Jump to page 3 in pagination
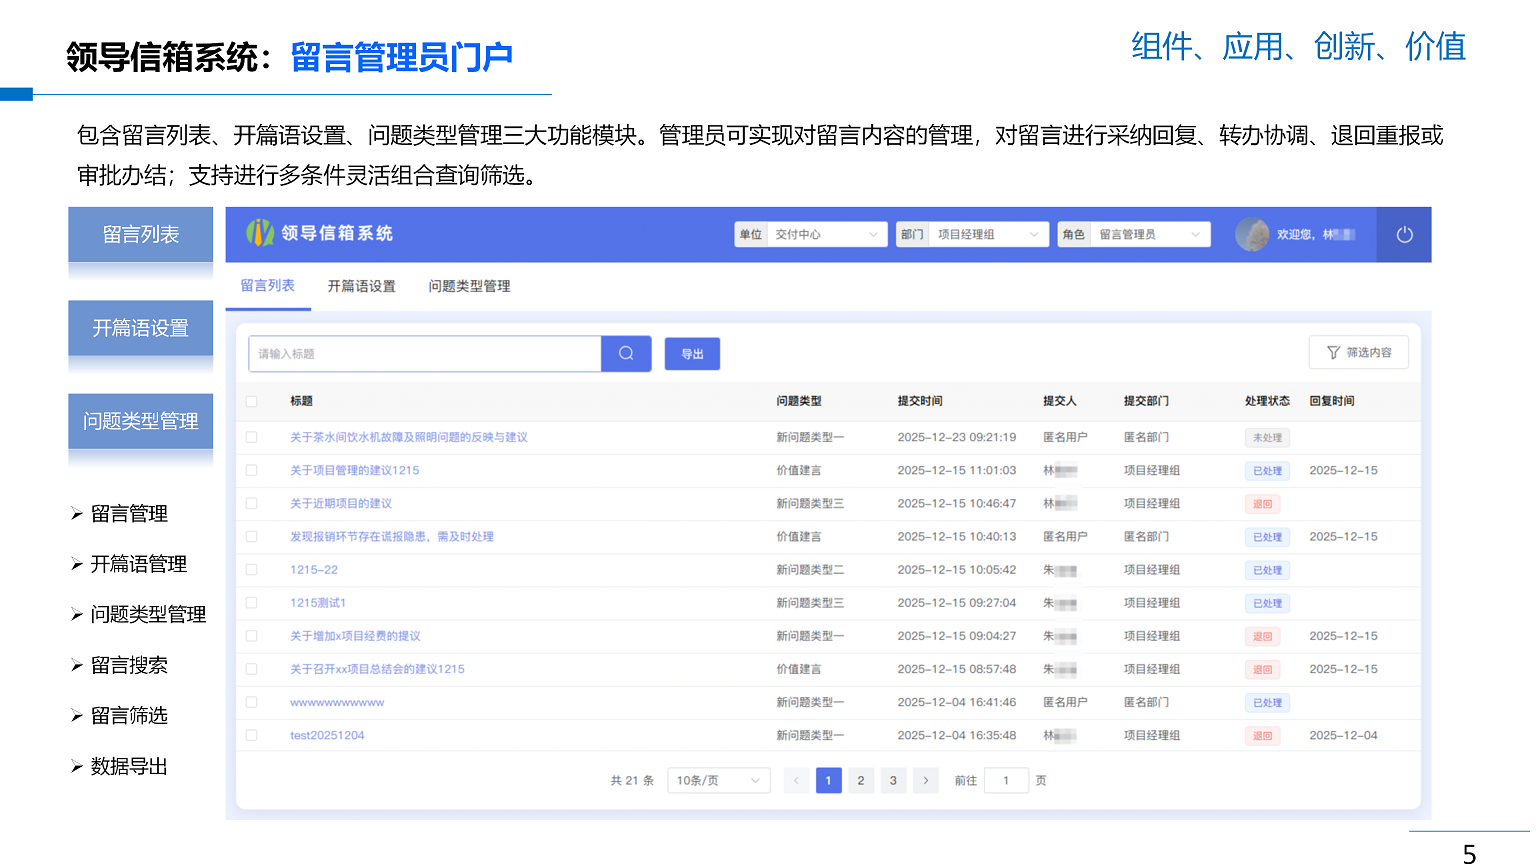 click(x=893, y=780)
